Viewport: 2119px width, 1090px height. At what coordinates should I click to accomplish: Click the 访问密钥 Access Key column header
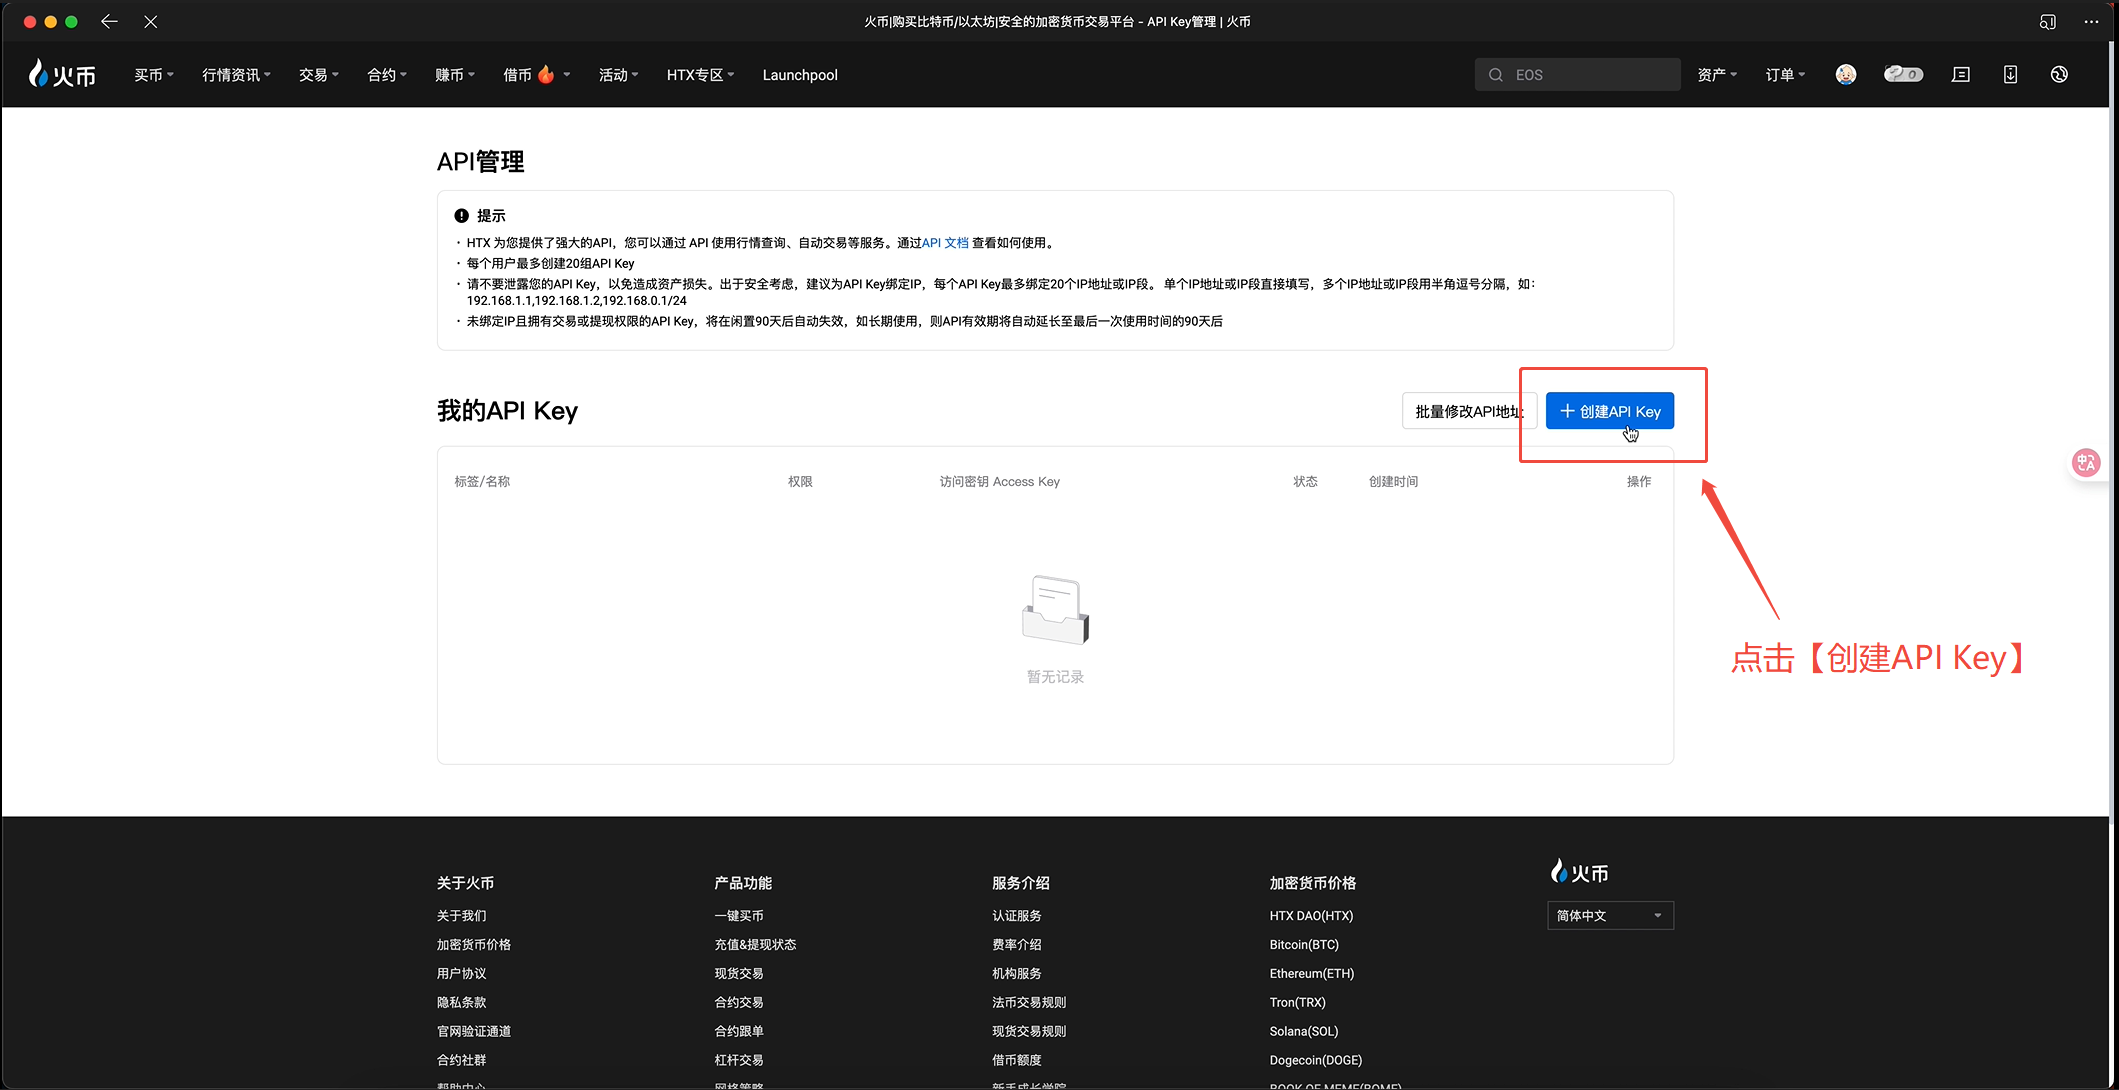[999, 481]
